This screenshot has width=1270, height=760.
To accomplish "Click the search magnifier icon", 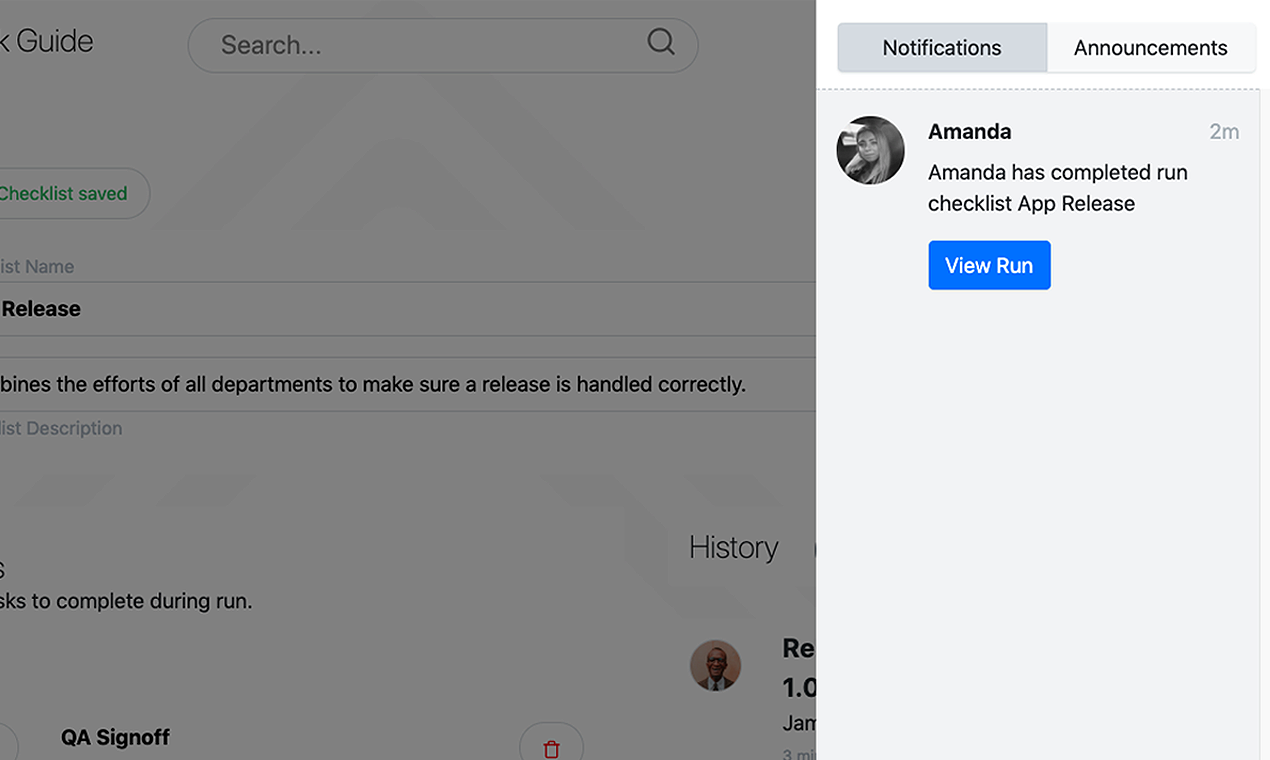I will pos(661,42).
